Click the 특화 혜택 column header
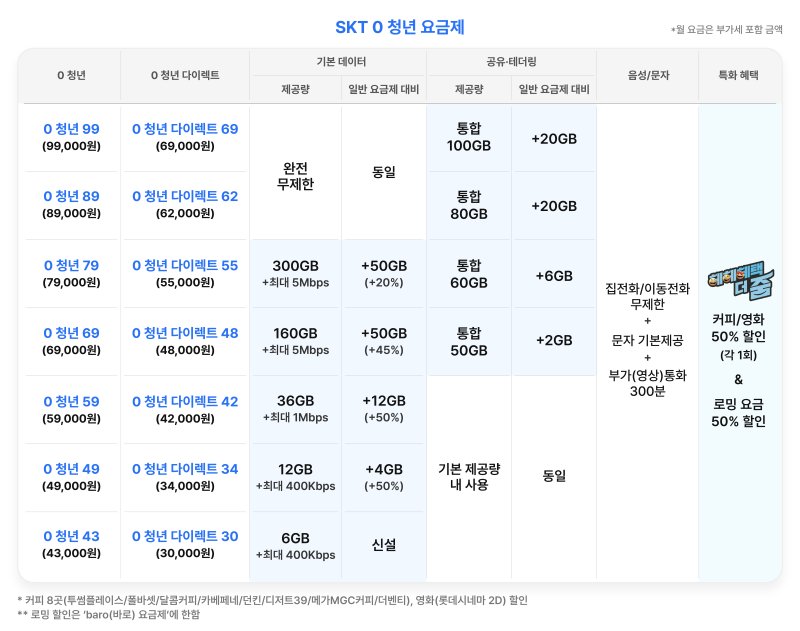This screenshot has height=631, width=800. click(x=738, y=75)
